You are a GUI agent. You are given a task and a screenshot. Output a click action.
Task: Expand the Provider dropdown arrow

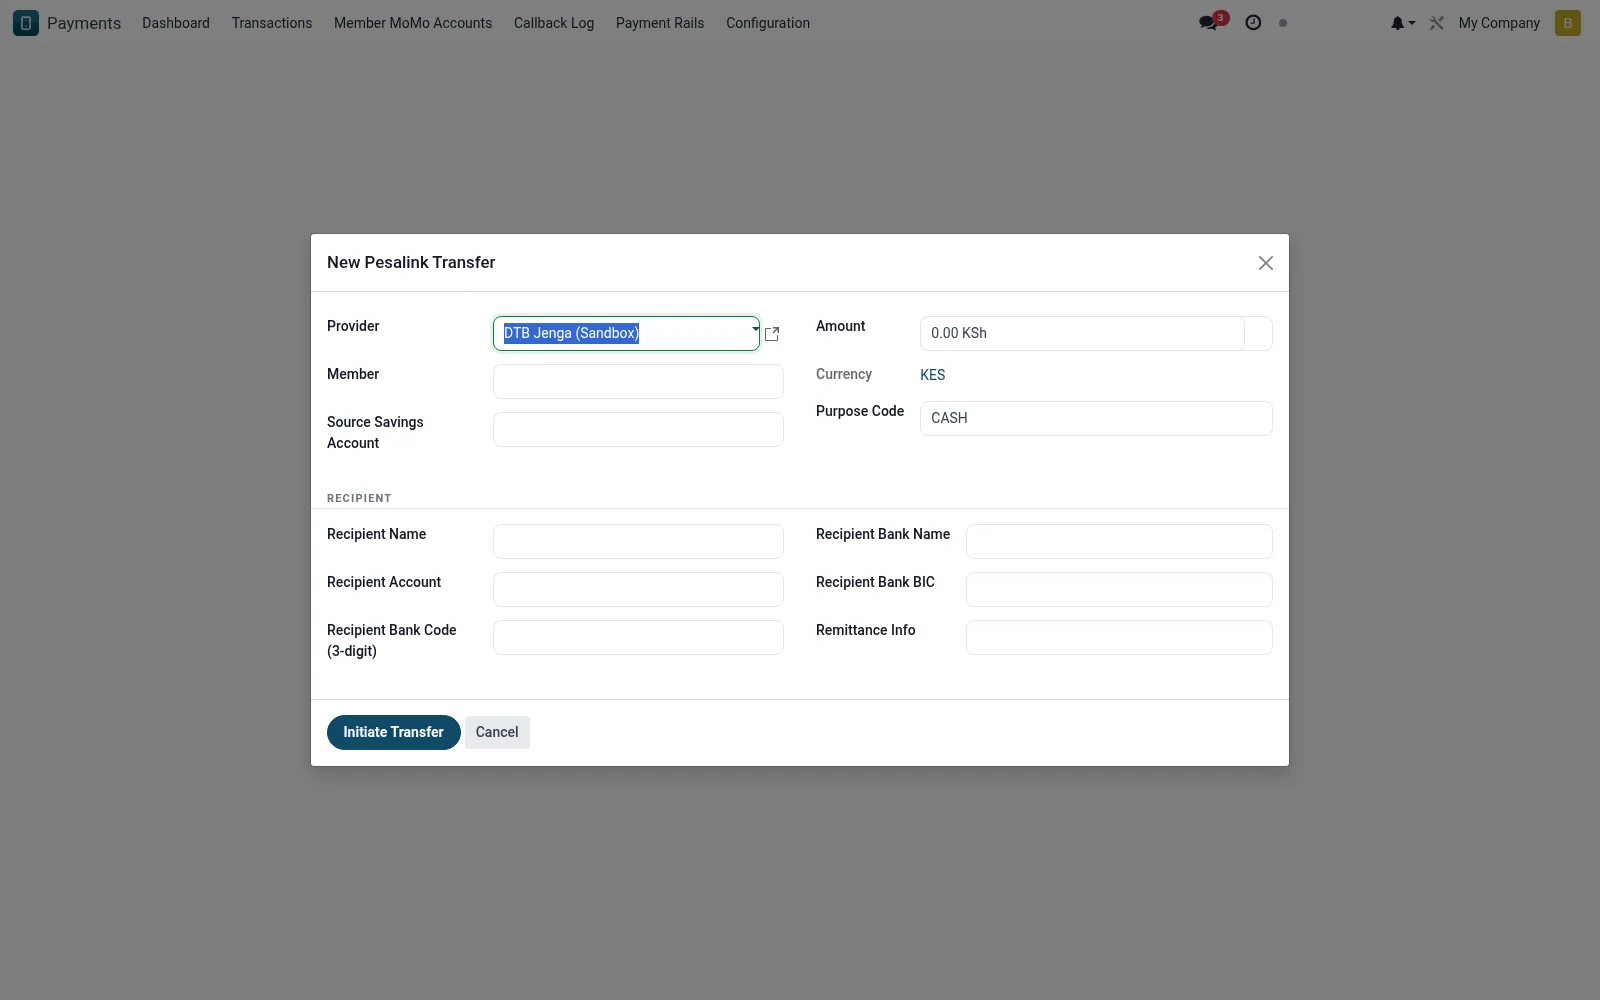[x=755, y=328]
